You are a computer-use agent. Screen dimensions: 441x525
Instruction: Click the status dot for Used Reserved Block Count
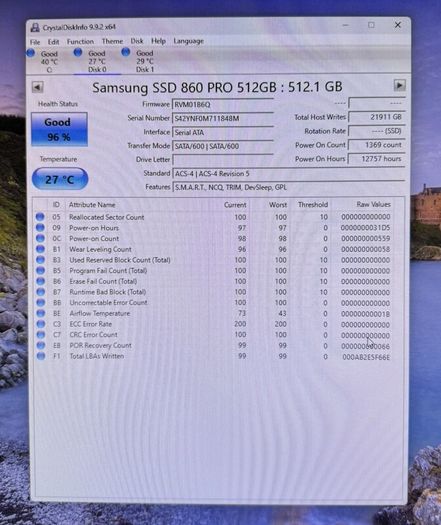41,260
